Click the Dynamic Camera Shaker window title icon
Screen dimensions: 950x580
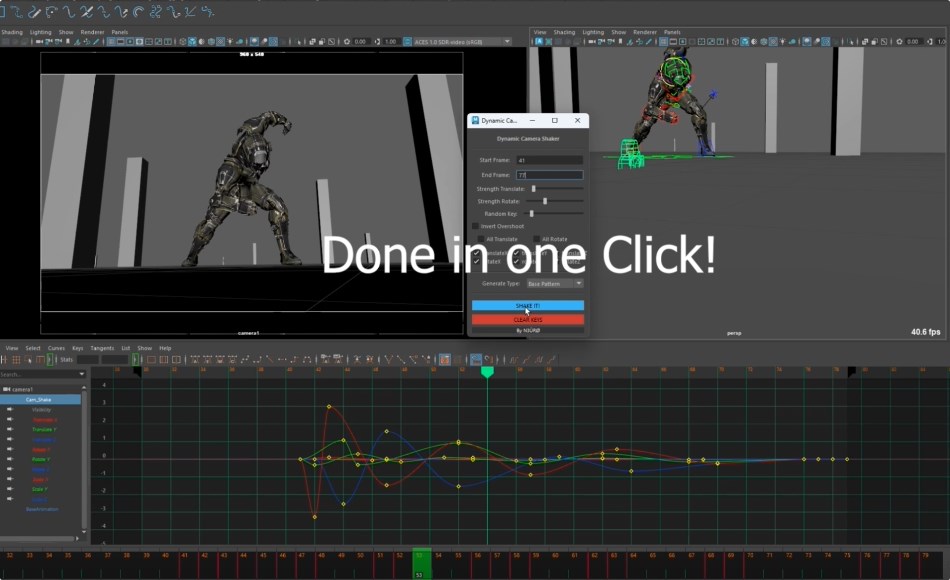click(x=475, y=120)
